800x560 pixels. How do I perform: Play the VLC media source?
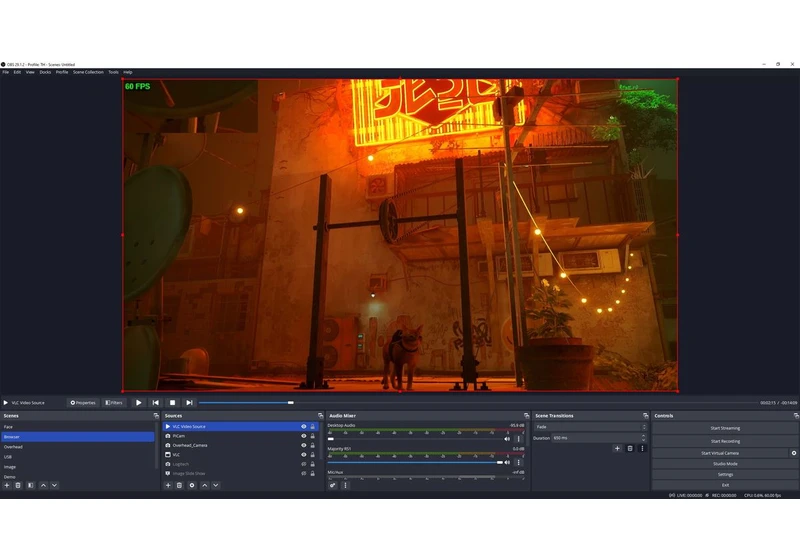pos(138,402)
